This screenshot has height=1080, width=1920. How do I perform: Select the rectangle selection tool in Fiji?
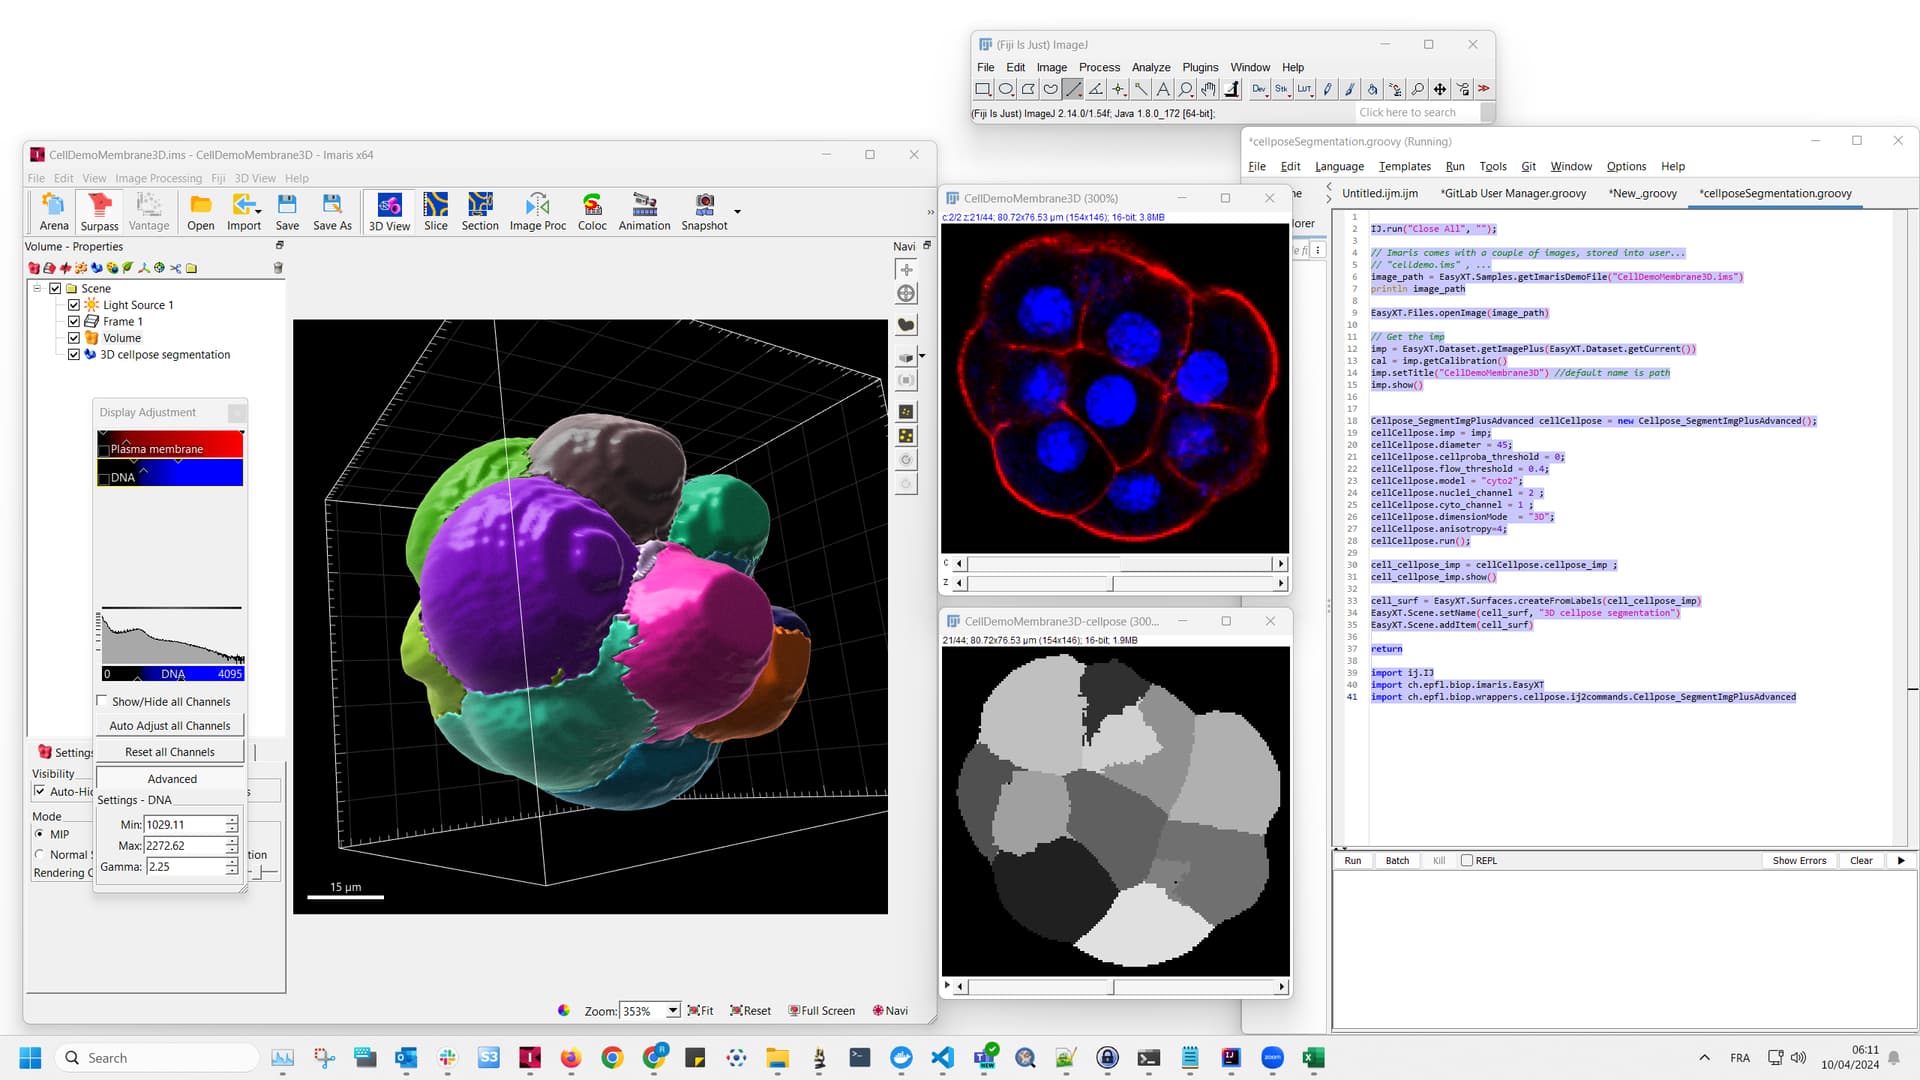click(982, 88)
